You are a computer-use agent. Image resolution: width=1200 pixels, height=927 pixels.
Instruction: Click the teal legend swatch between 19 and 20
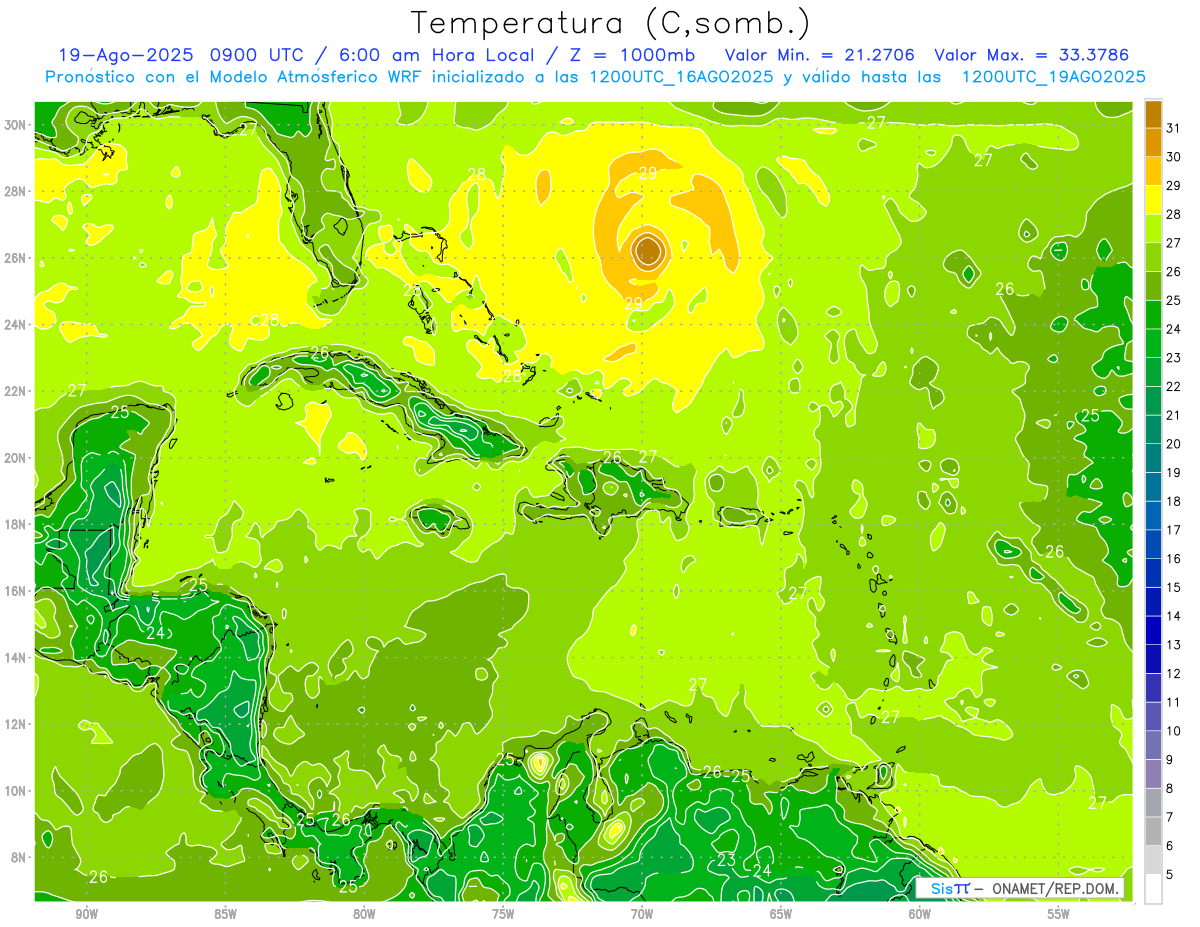pyautogui.click(x=1153, y=459)
